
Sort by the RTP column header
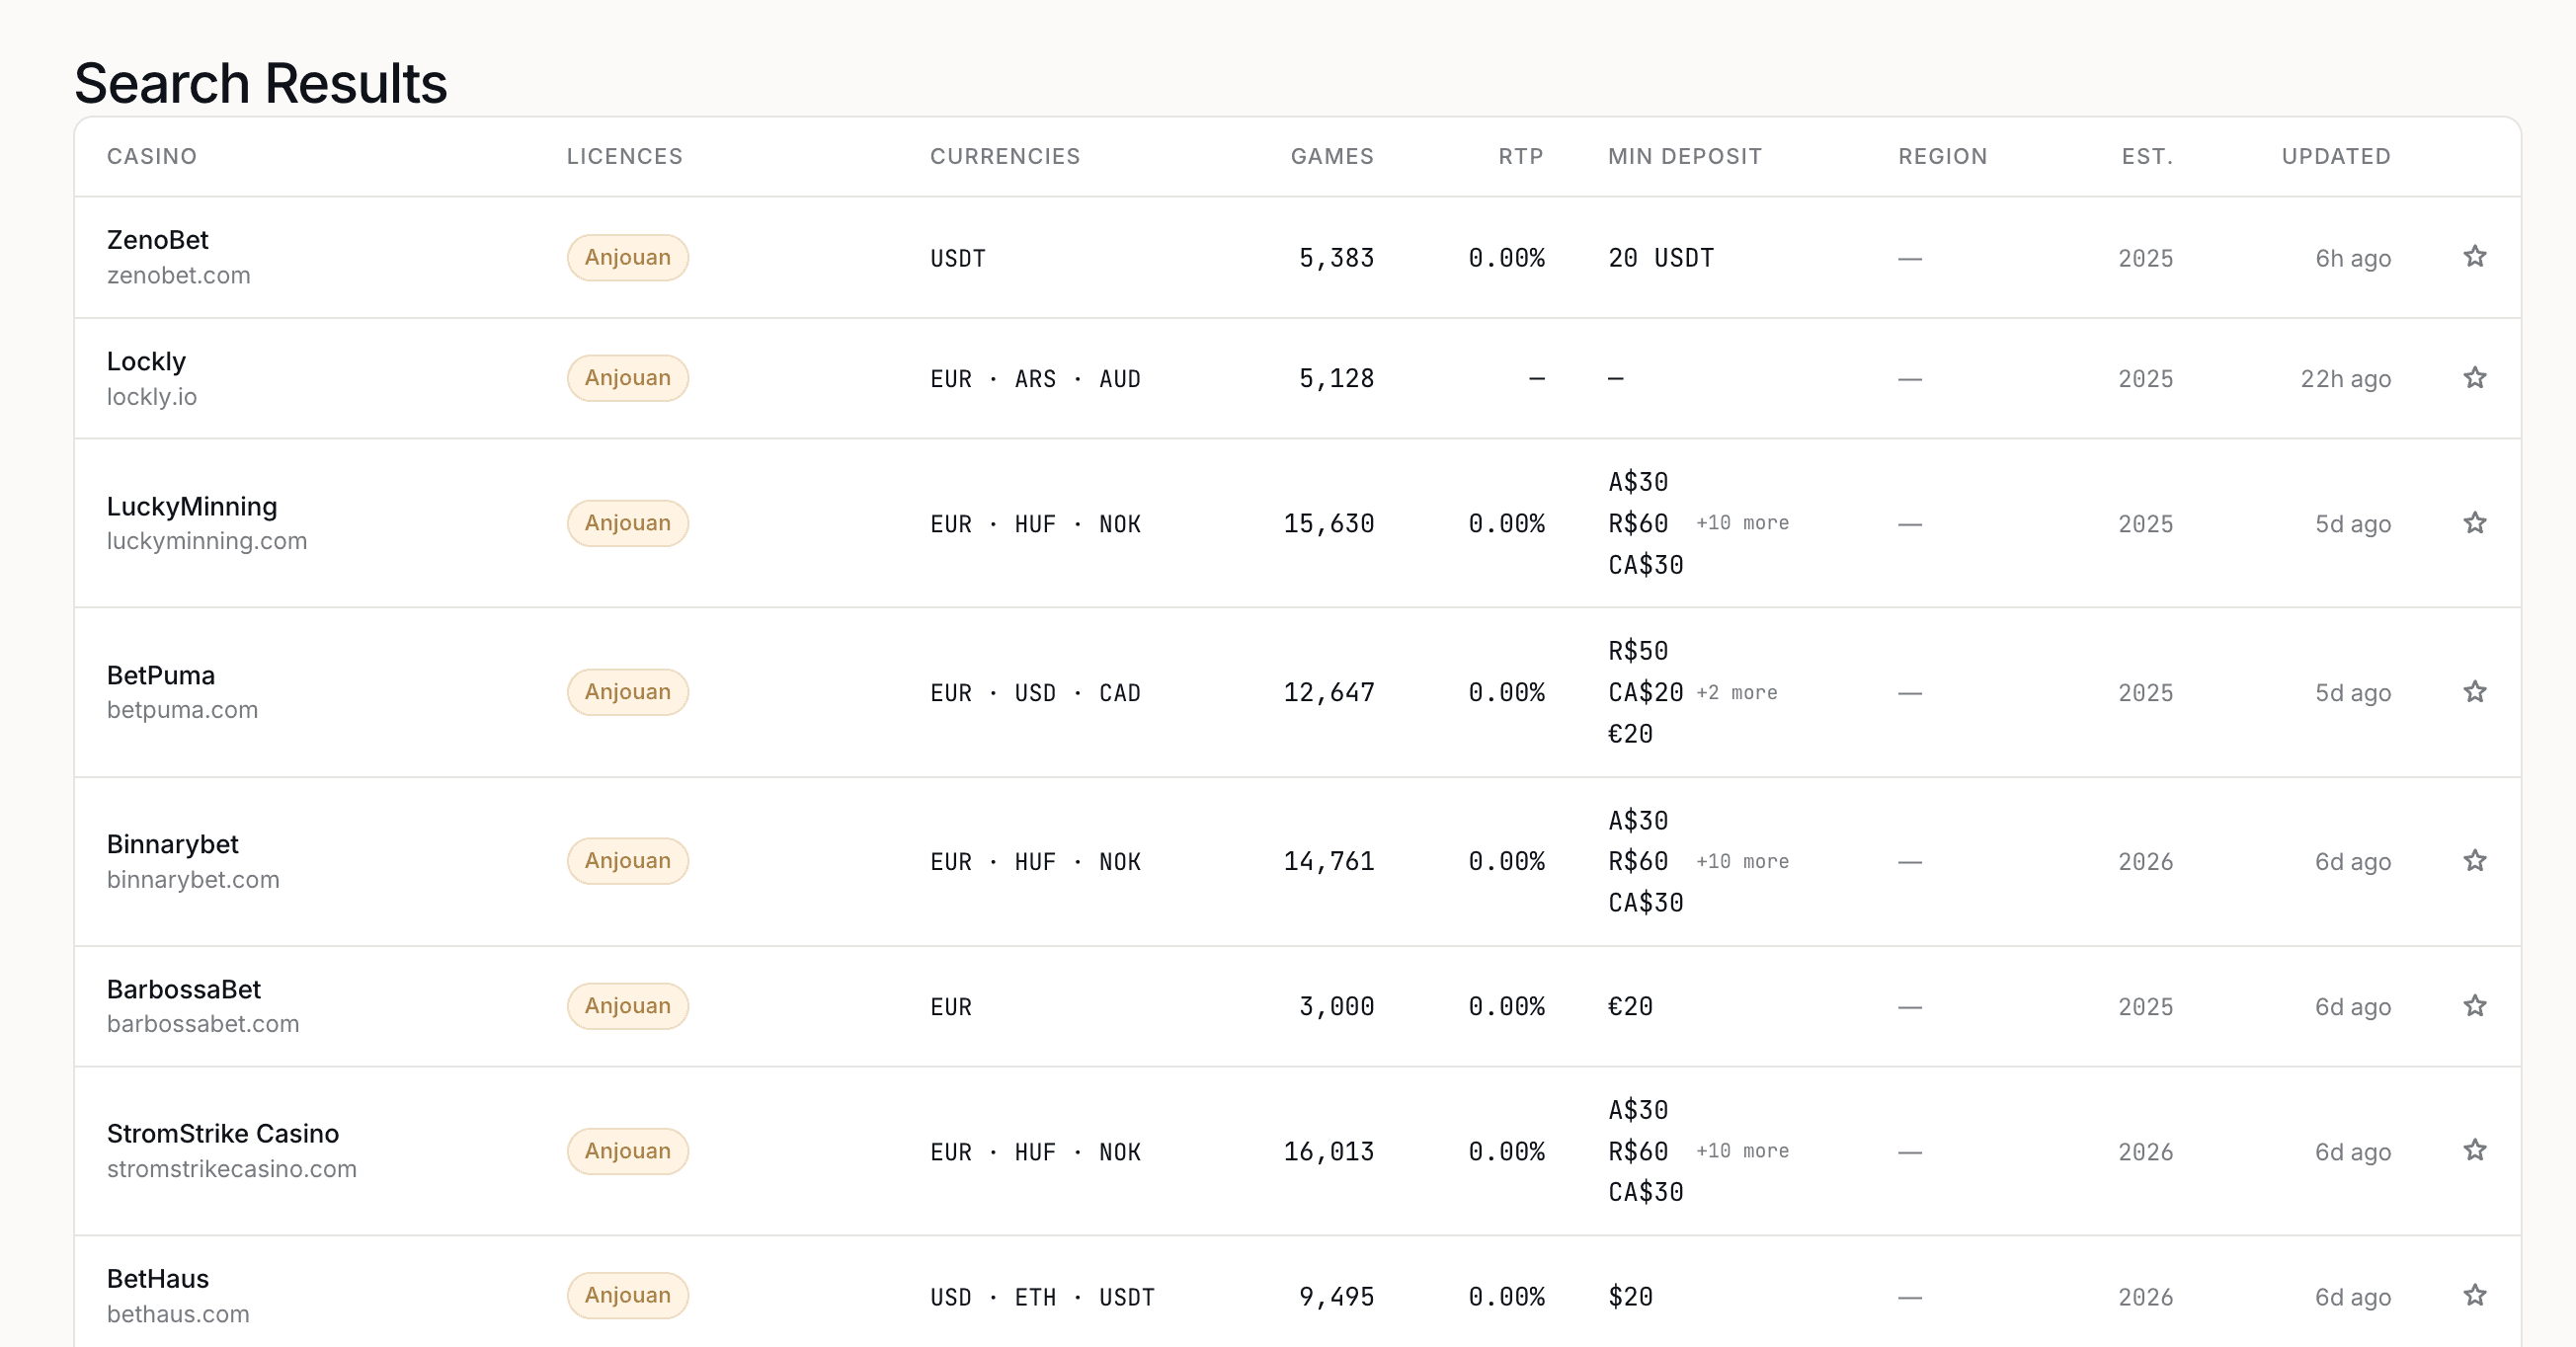point(1521,156)
